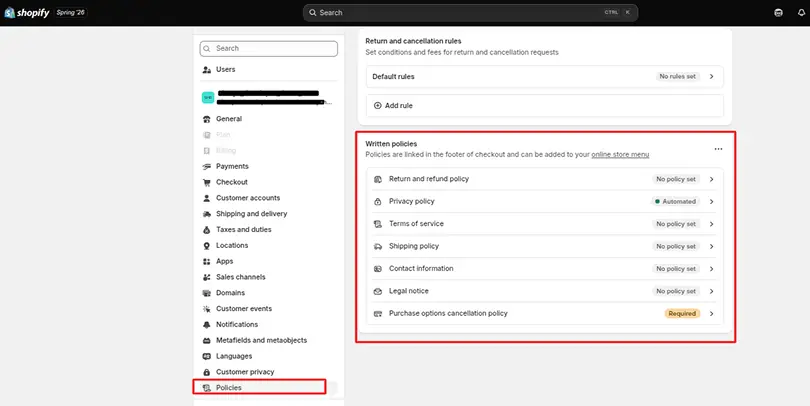
Task: Click the Return and cancellation rules heading
Action: pyautogui.click(x=413, y=41)
